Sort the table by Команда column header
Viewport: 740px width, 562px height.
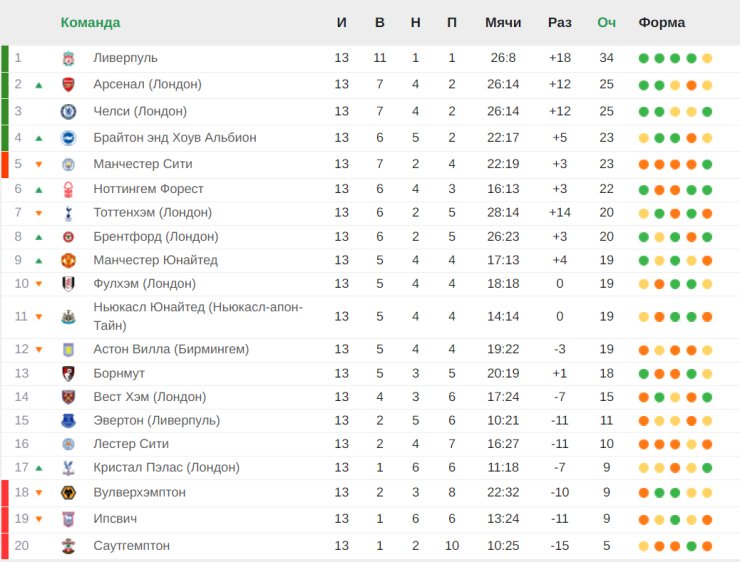pos(90,22)
